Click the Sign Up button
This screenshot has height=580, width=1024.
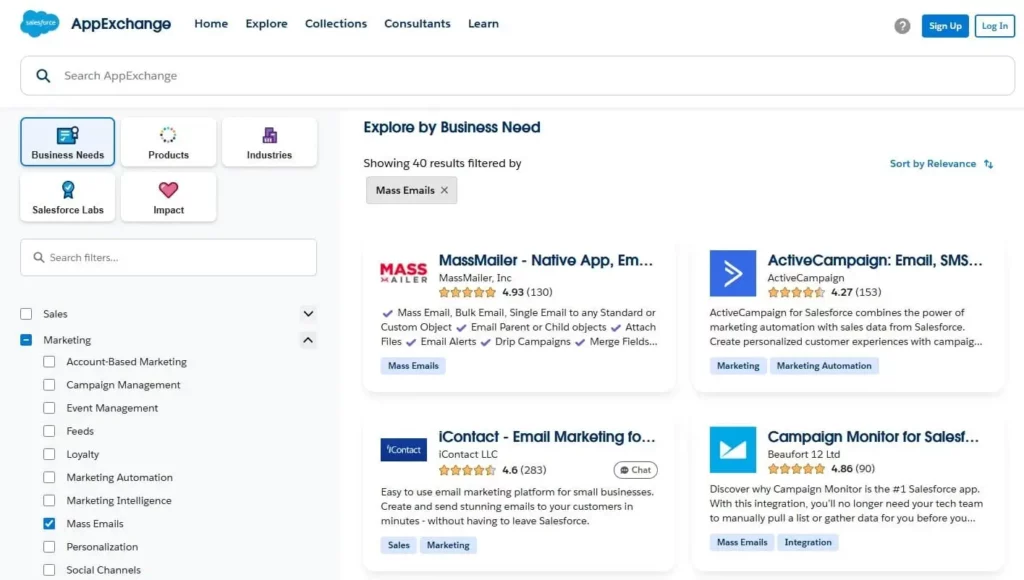(x=945, y=26)
